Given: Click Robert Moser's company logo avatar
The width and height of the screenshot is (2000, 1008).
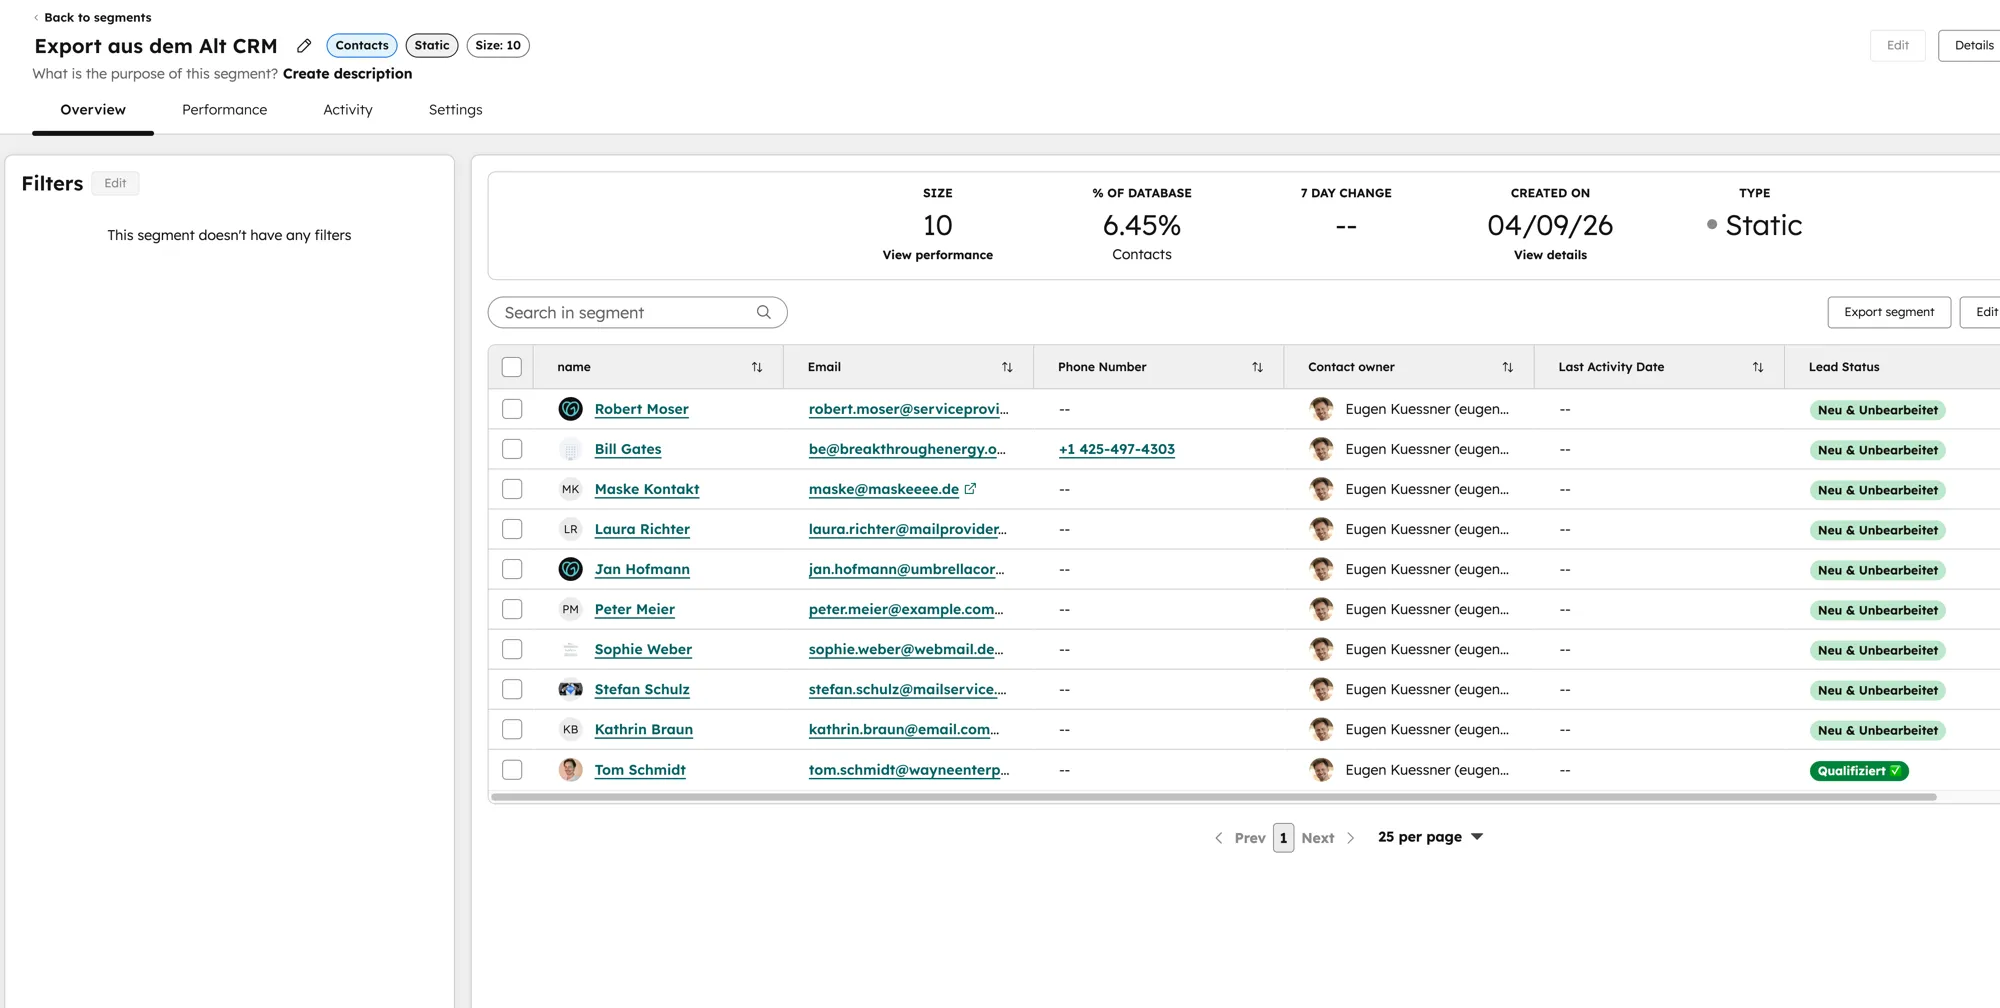Looking at the screenshot, I should pyautogui.click(x=570, y=408).
